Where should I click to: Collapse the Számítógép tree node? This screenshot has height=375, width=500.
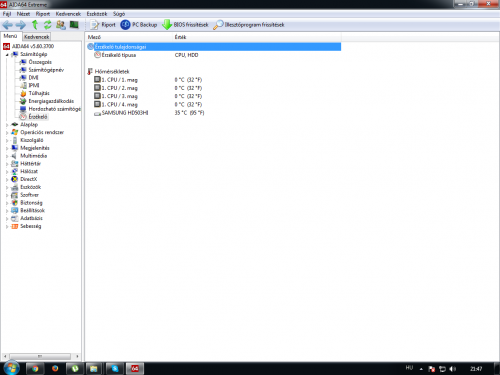pyautogui.click(x=7, y=54)
